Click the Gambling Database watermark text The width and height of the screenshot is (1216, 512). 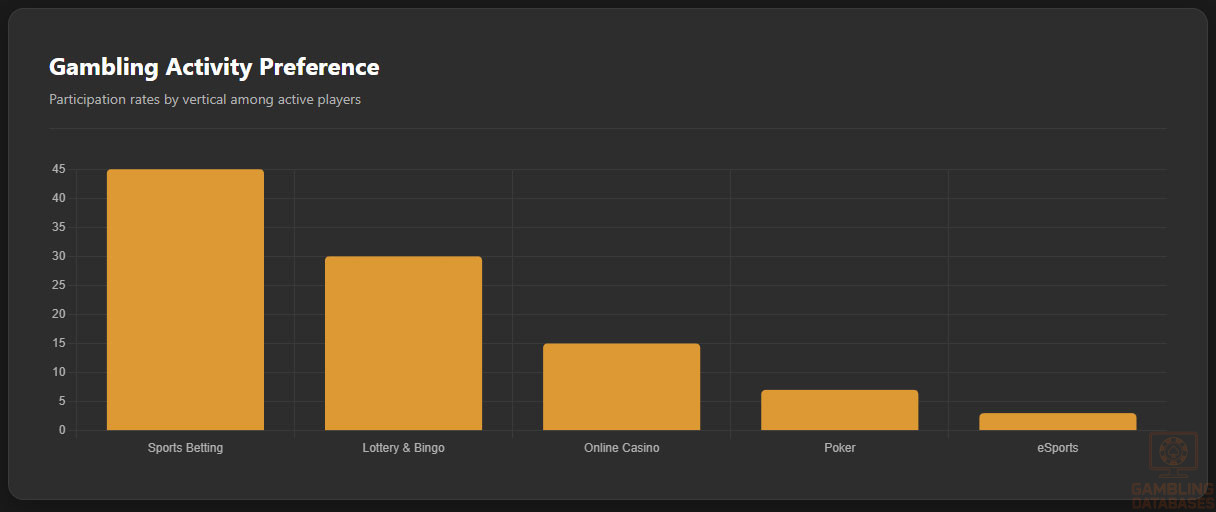point(1172,495)
